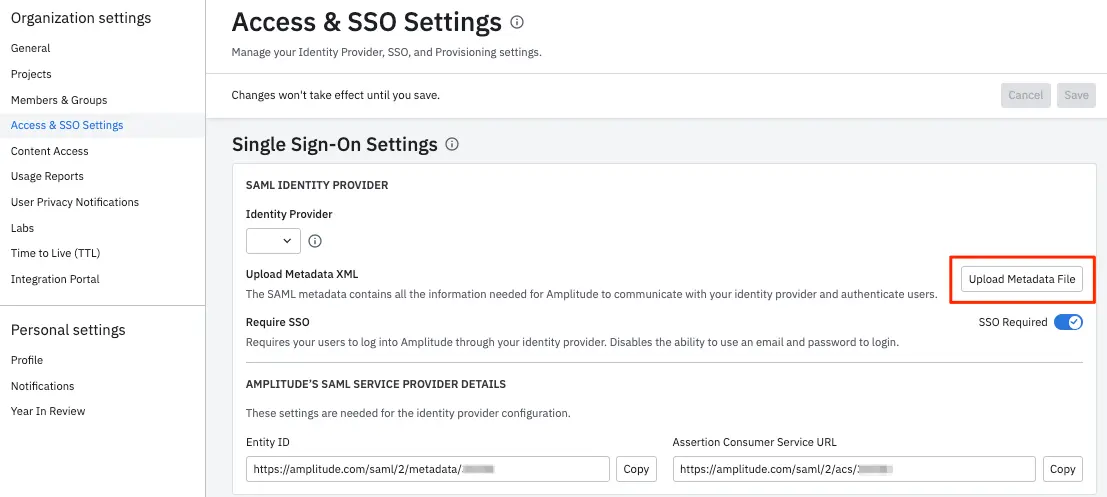Click info icon beside Access & SSO Settings title
This screenshot has width=1107, height=497.
pos(517,23)
